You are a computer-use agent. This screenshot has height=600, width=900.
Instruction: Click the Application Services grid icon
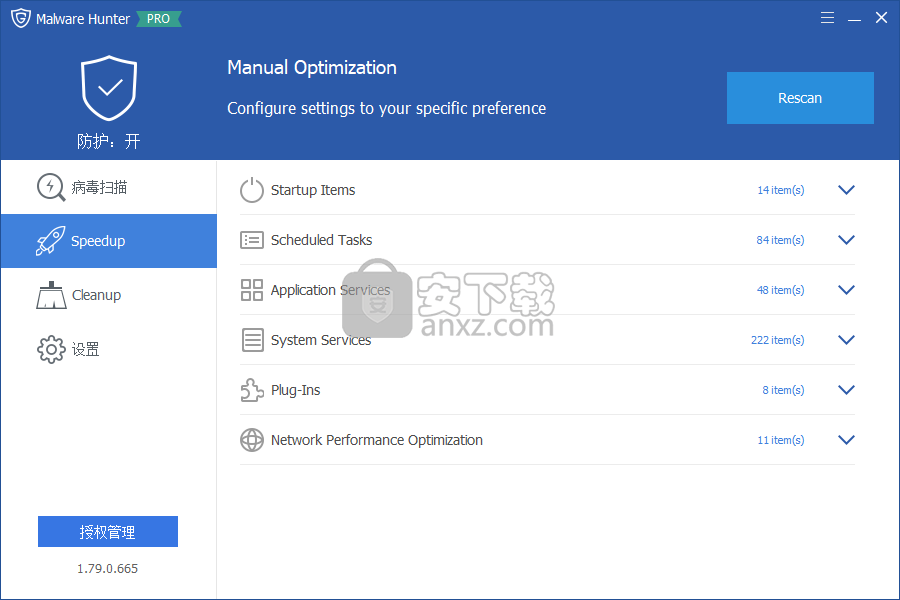pos(251,290)
